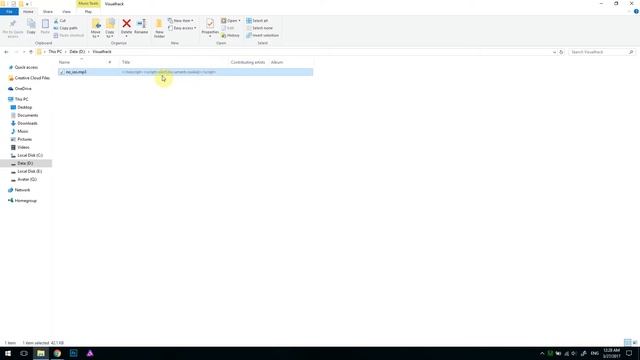
Task: Click the File Explorer taskbar icon
Action: (x=41, y=353)
